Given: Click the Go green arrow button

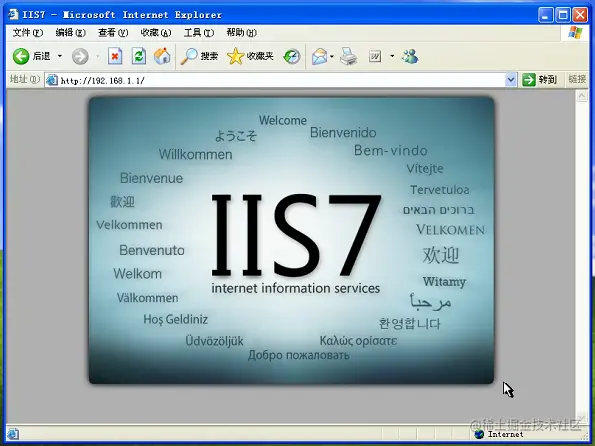Looking at the screenshot, I should 529,80.
